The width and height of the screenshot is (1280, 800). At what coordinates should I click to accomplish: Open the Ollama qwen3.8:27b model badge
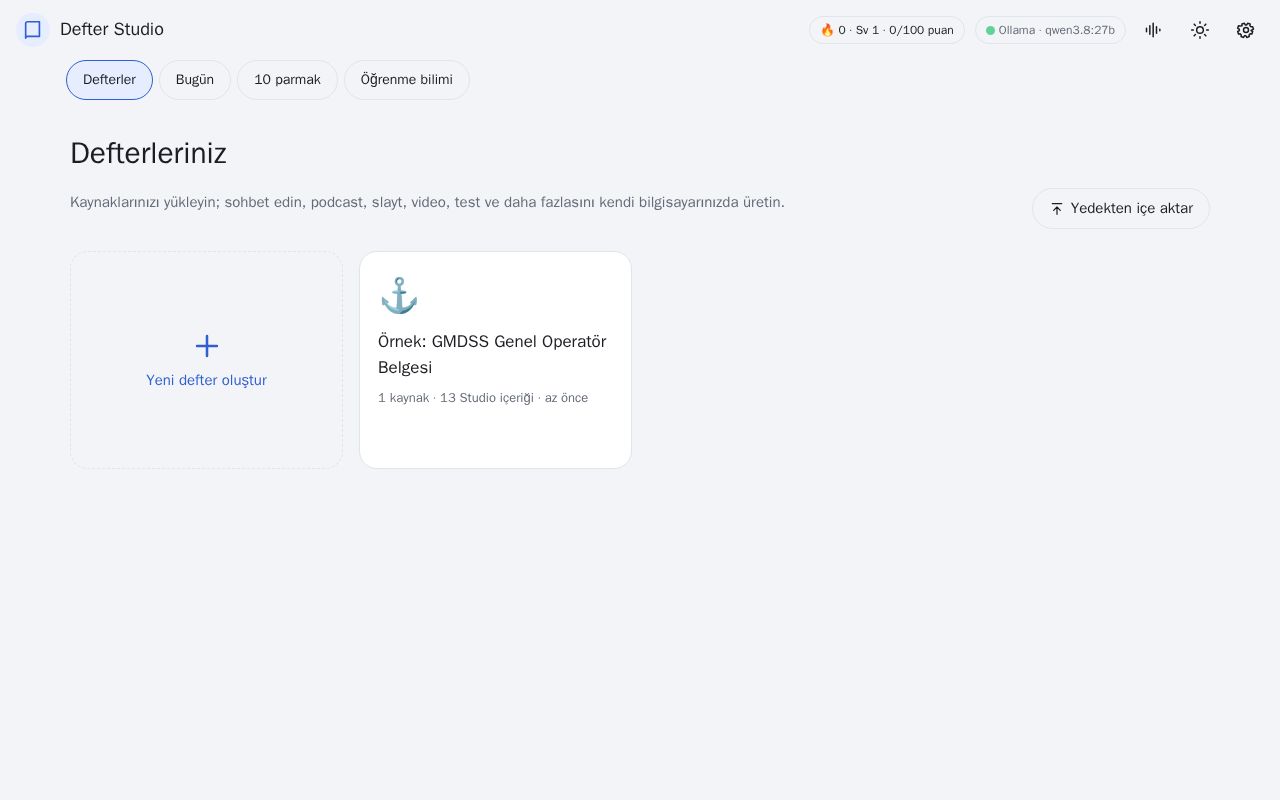pos(1050,30)
